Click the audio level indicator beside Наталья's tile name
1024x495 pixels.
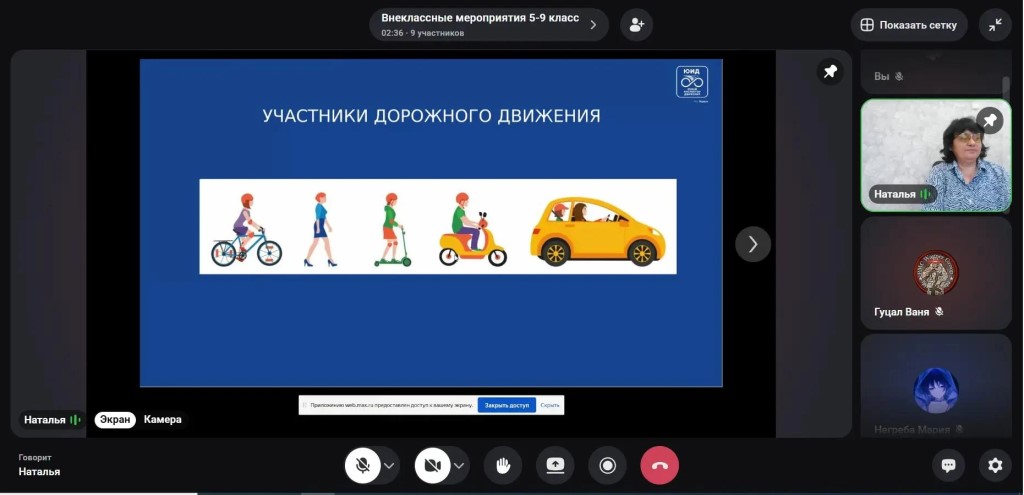(x=925, y=194)
